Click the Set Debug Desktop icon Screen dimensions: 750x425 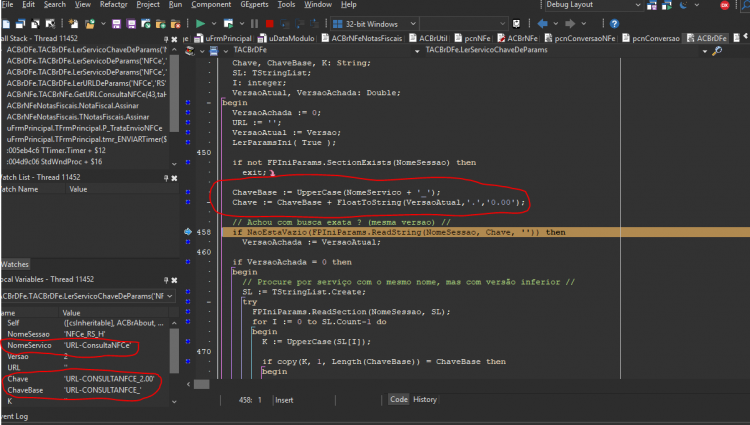pyautogui.click(x=667, y=5)
